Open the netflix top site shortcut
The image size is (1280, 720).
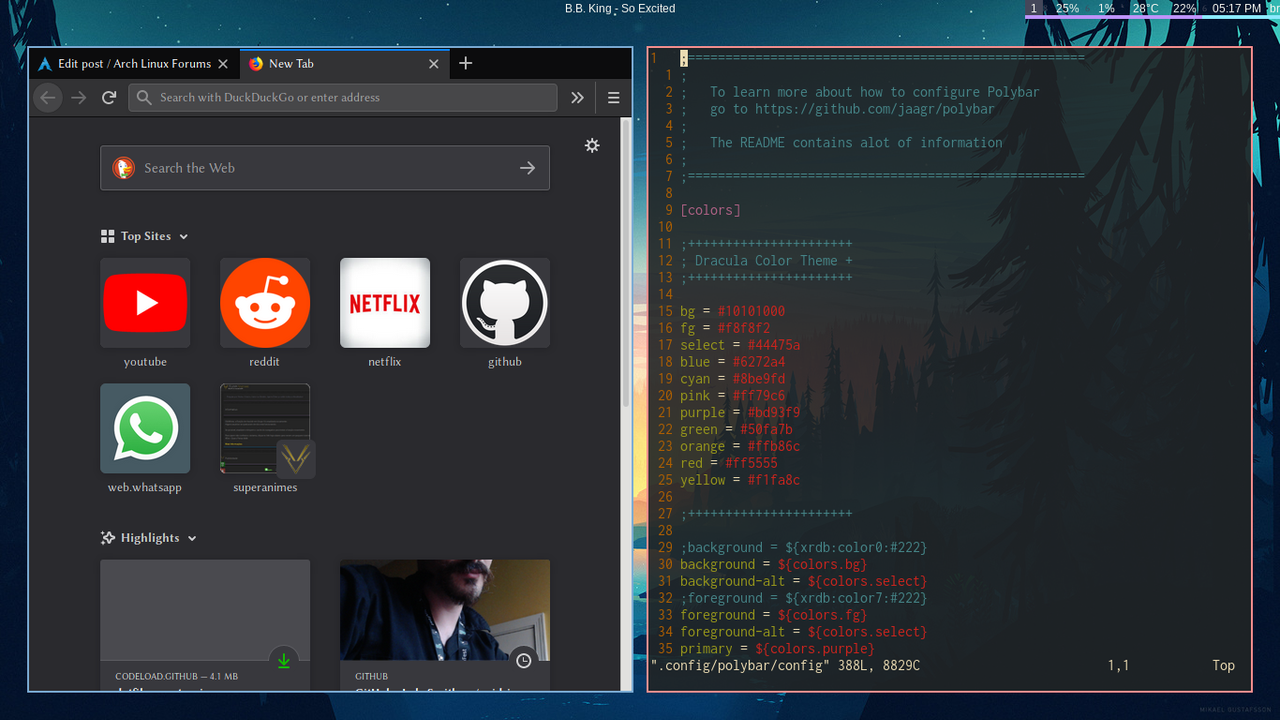pyautogui.click(x=385, y=303)
